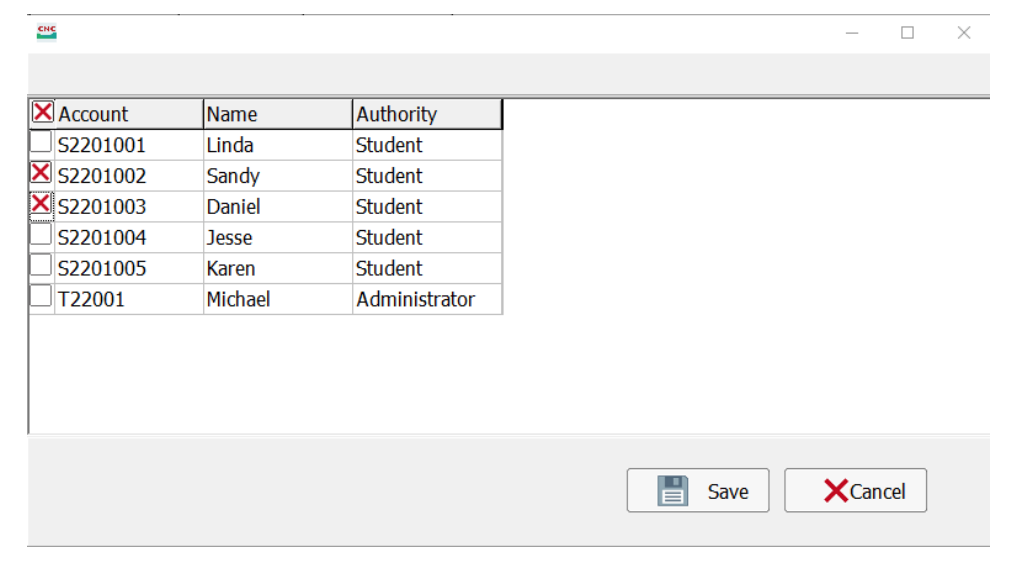The height and width of the screenshot is (566, 1023).
Task: Toggle the select-all checkbox in Account header
Action: pyautogui.click(x=42, y=112)
